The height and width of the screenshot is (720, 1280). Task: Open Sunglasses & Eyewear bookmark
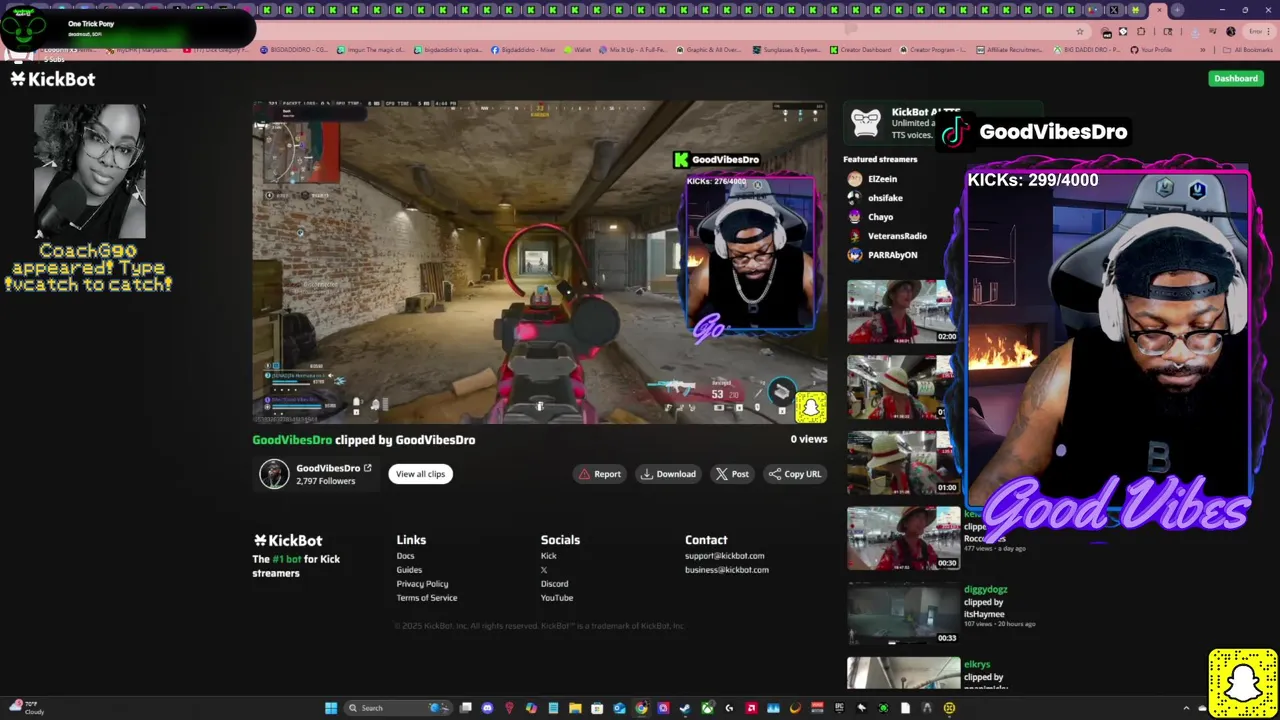point(788,49)
